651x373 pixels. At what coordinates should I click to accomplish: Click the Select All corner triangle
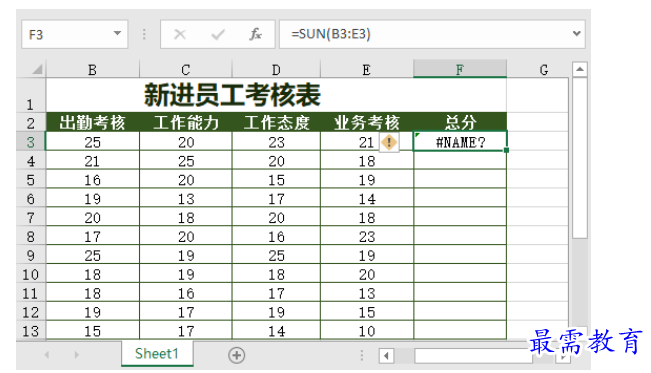(x=37, y=69)
